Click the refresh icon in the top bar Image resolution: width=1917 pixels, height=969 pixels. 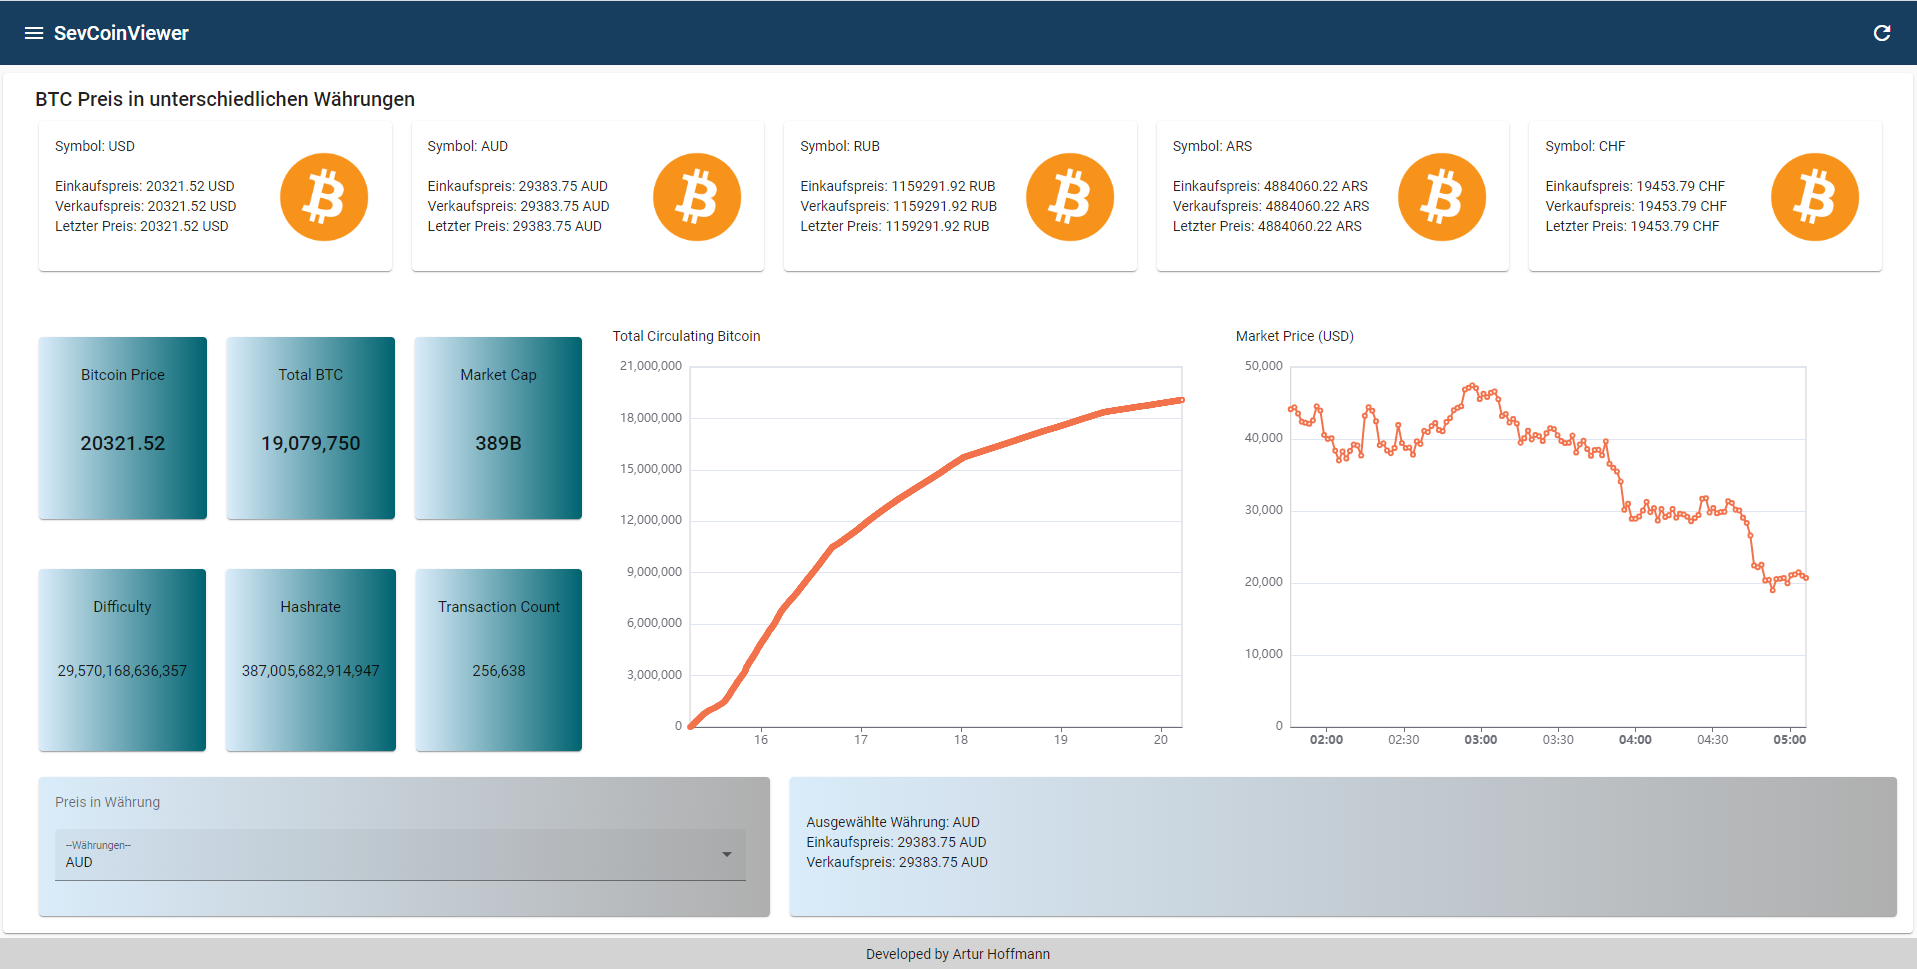click(x=1882, y=32)
